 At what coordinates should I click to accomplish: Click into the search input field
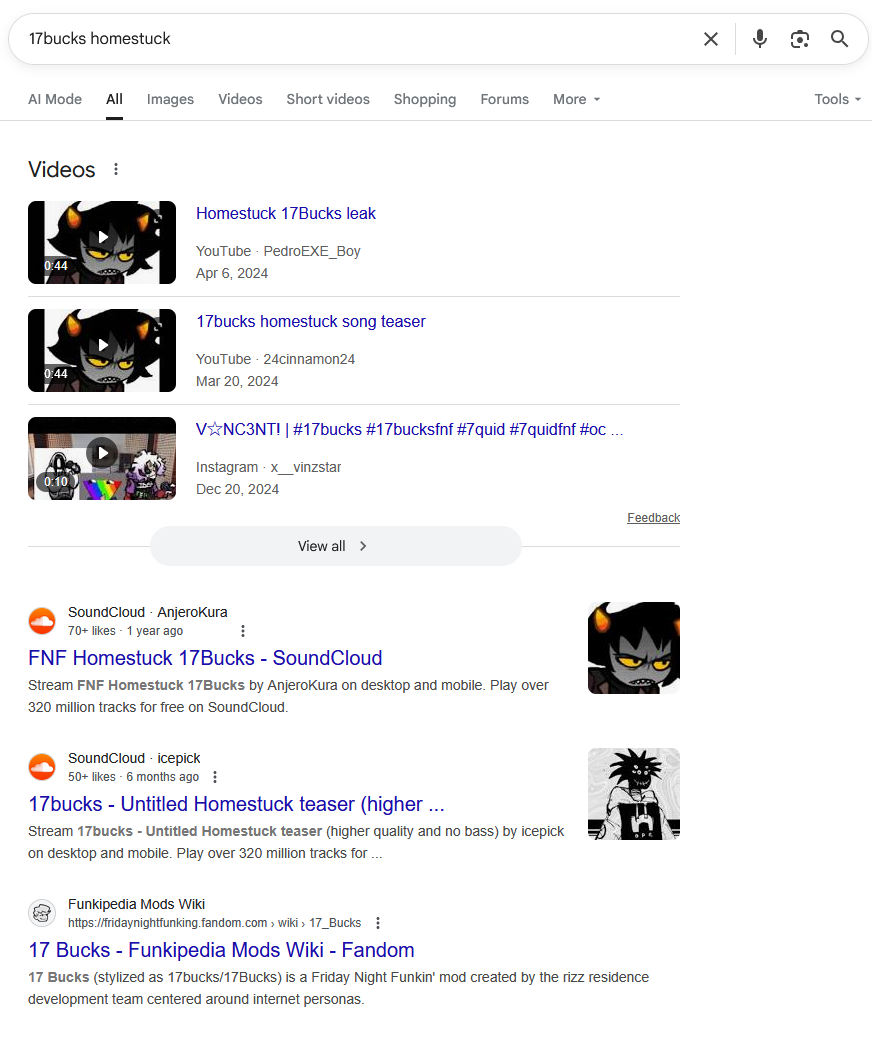click(x=357, y=39)
